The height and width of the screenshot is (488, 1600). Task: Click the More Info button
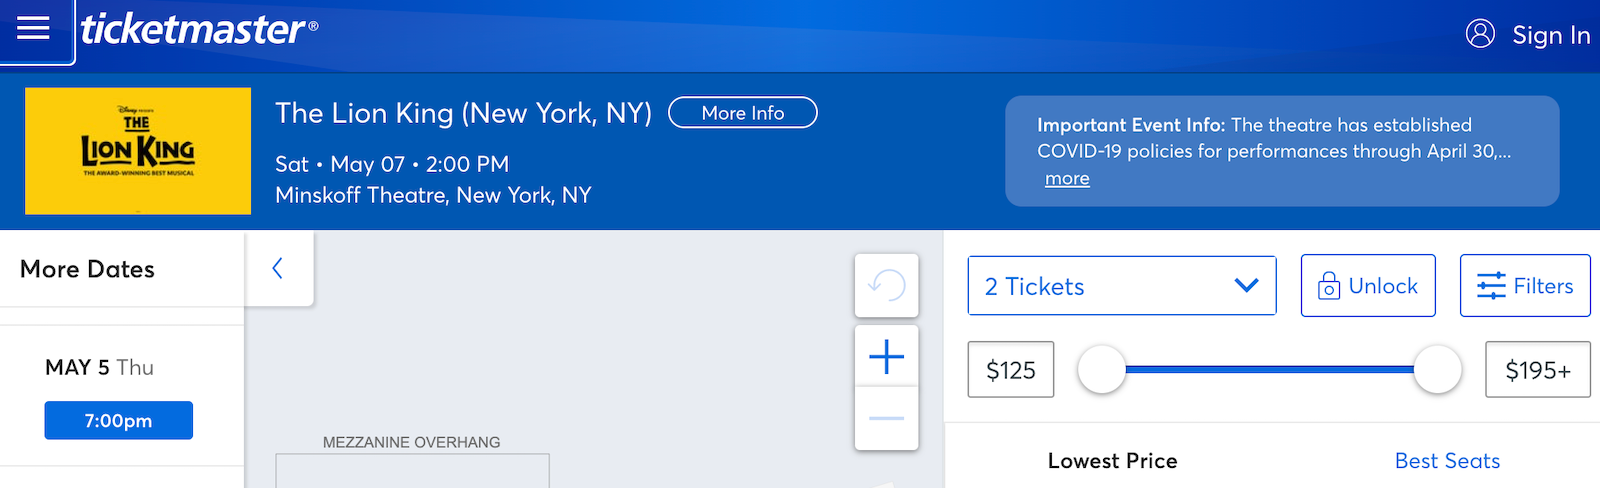click(743, 113)
